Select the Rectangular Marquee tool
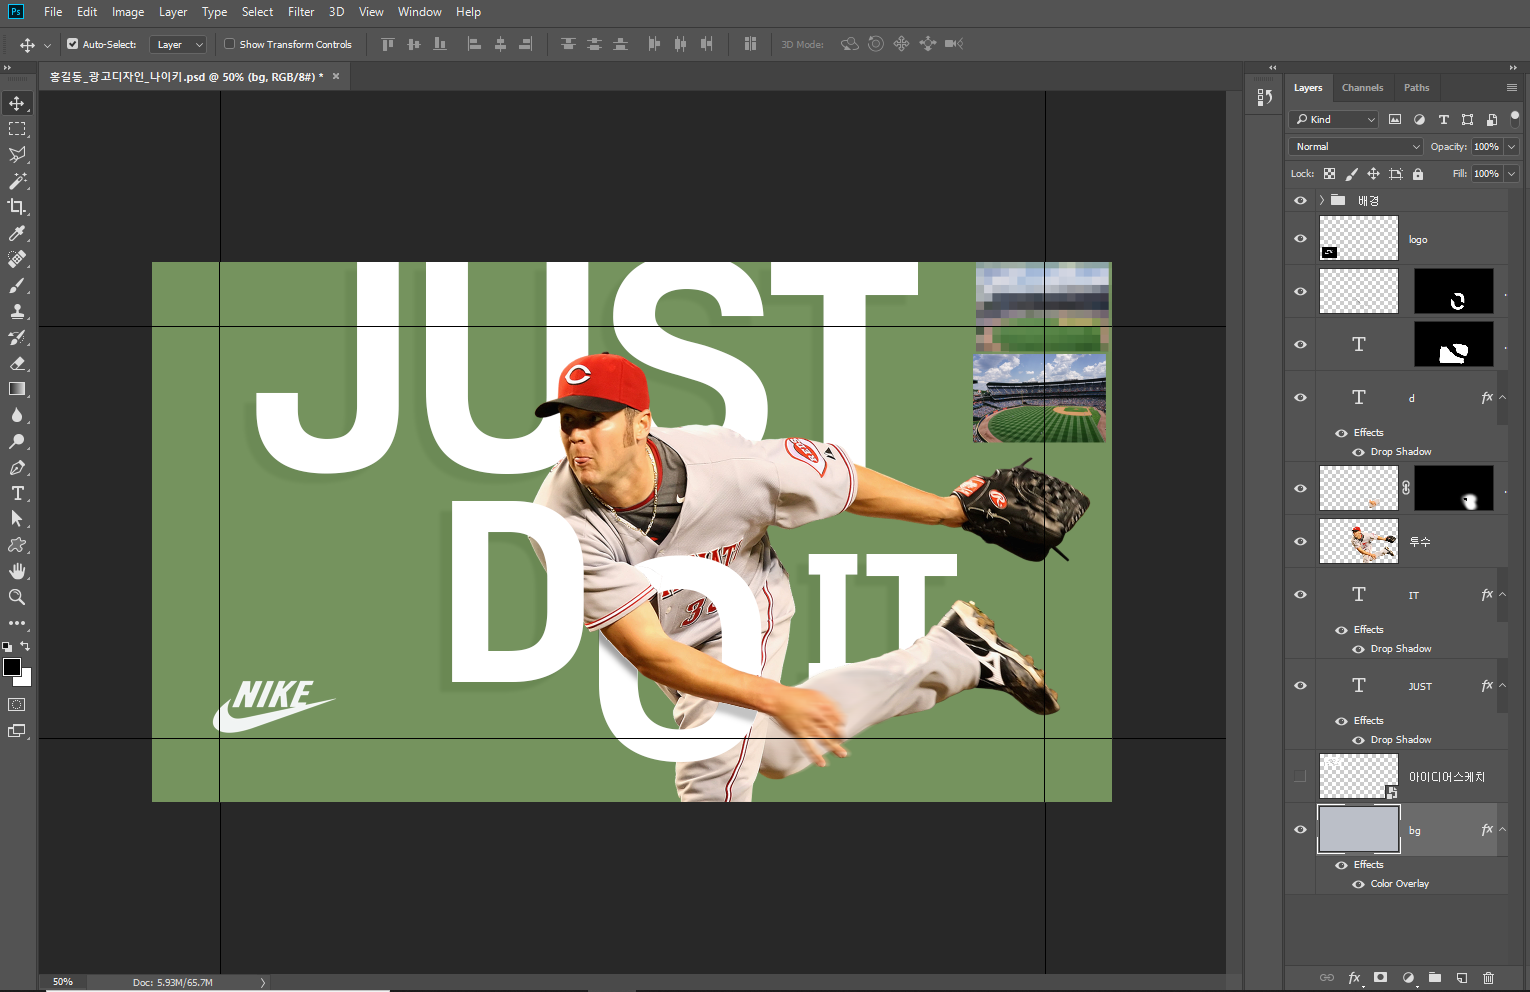This screenshot has width=1530, height=992. pos(17,129)
